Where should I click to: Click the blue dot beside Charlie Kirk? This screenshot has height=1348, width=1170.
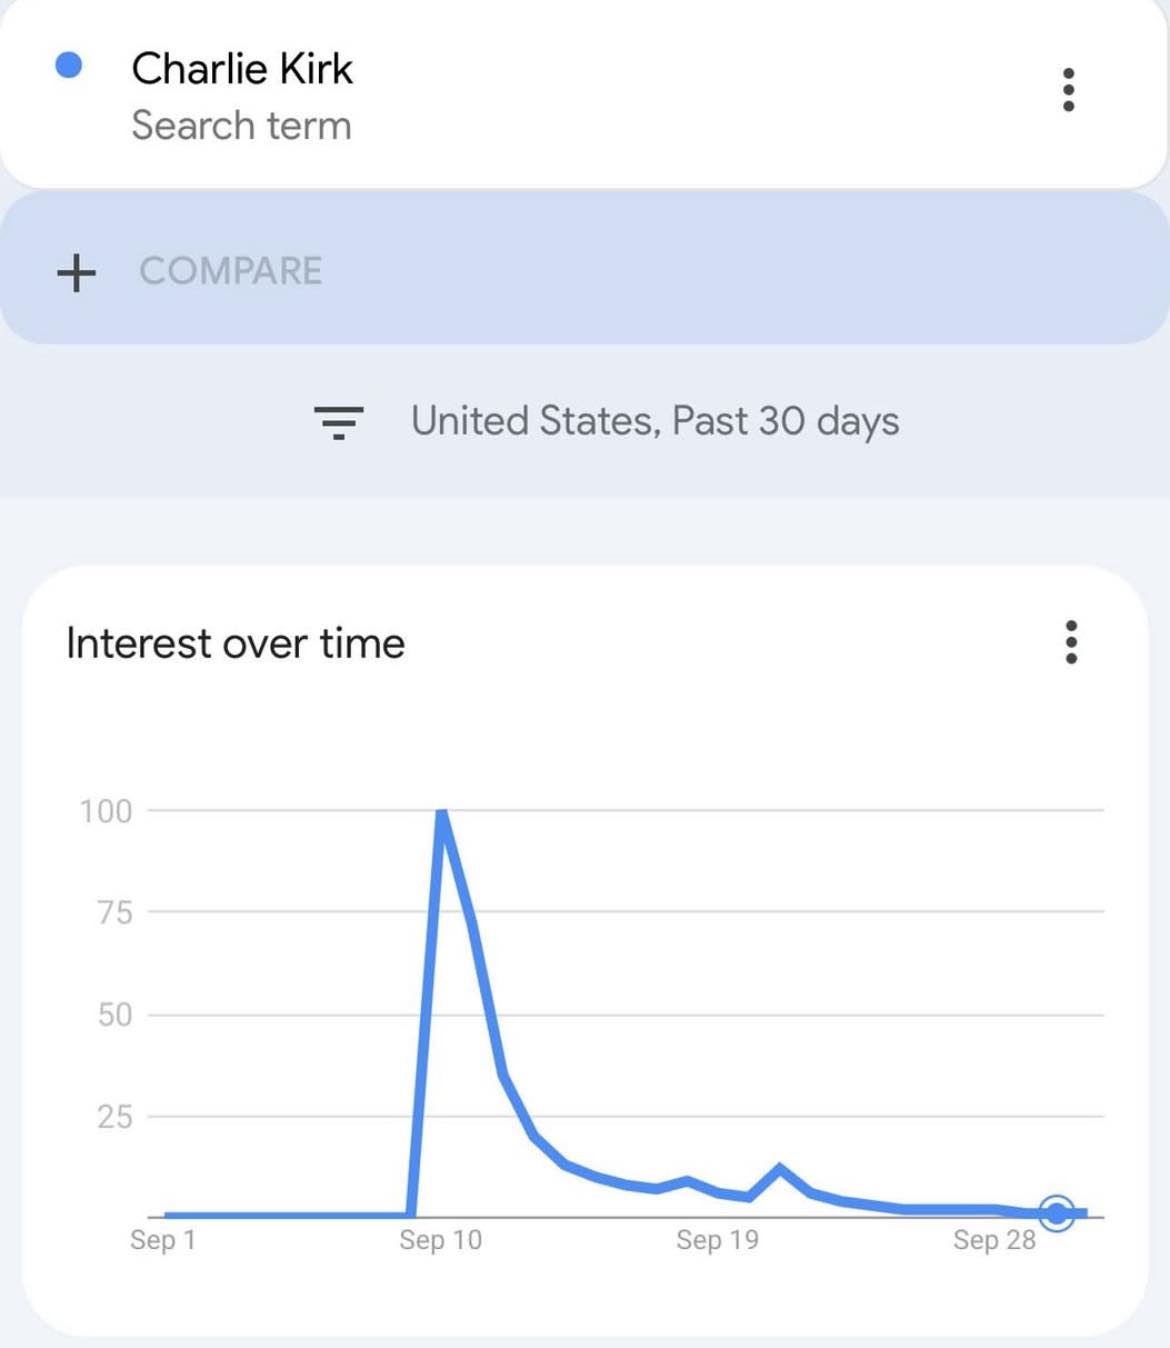pyautogui.click(x=69, y=66)
